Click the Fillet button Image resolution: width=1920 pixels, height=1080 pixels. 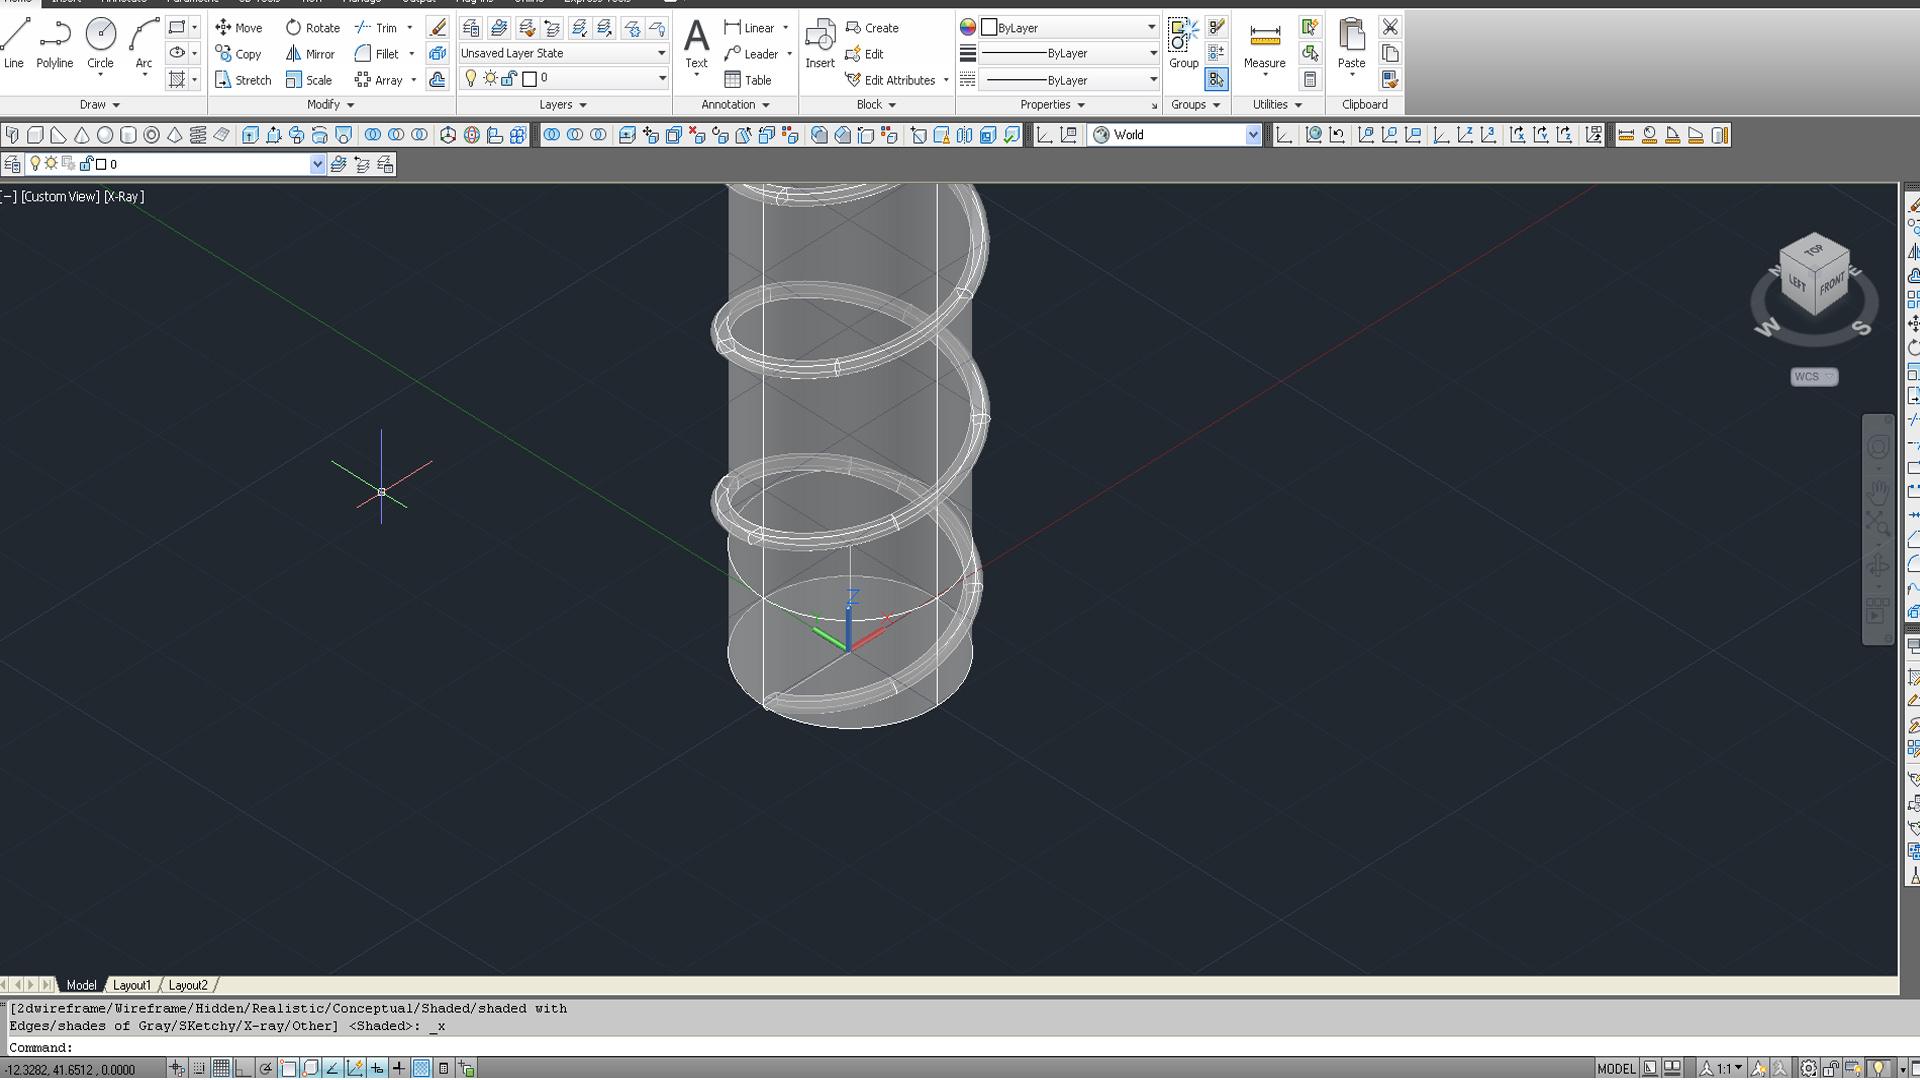(377, 53)
